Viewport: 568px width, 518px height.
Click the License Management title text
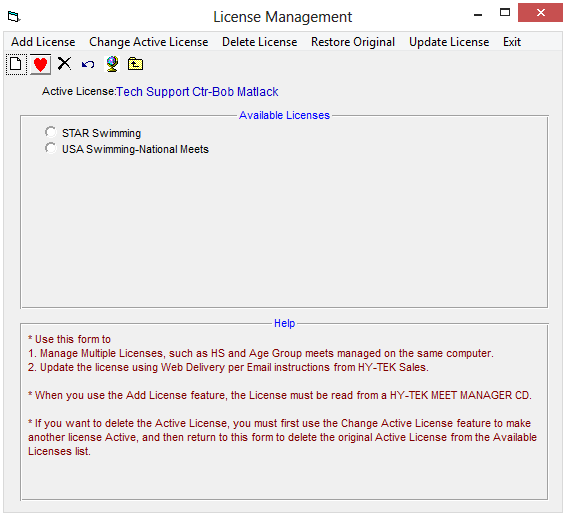click(283, 17)
